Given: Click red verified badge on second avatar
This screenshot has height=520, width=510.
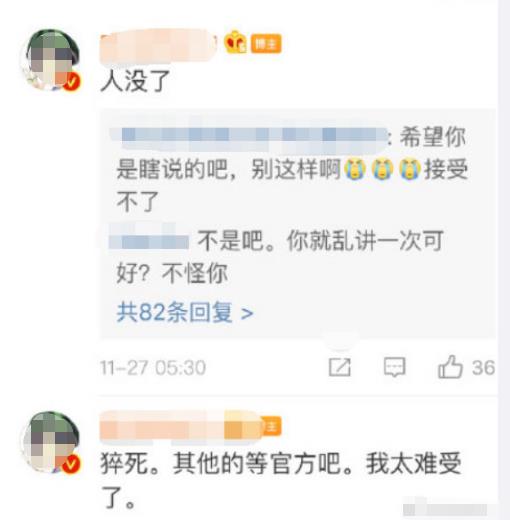Looking at the screenshot, I should point(71,464).
